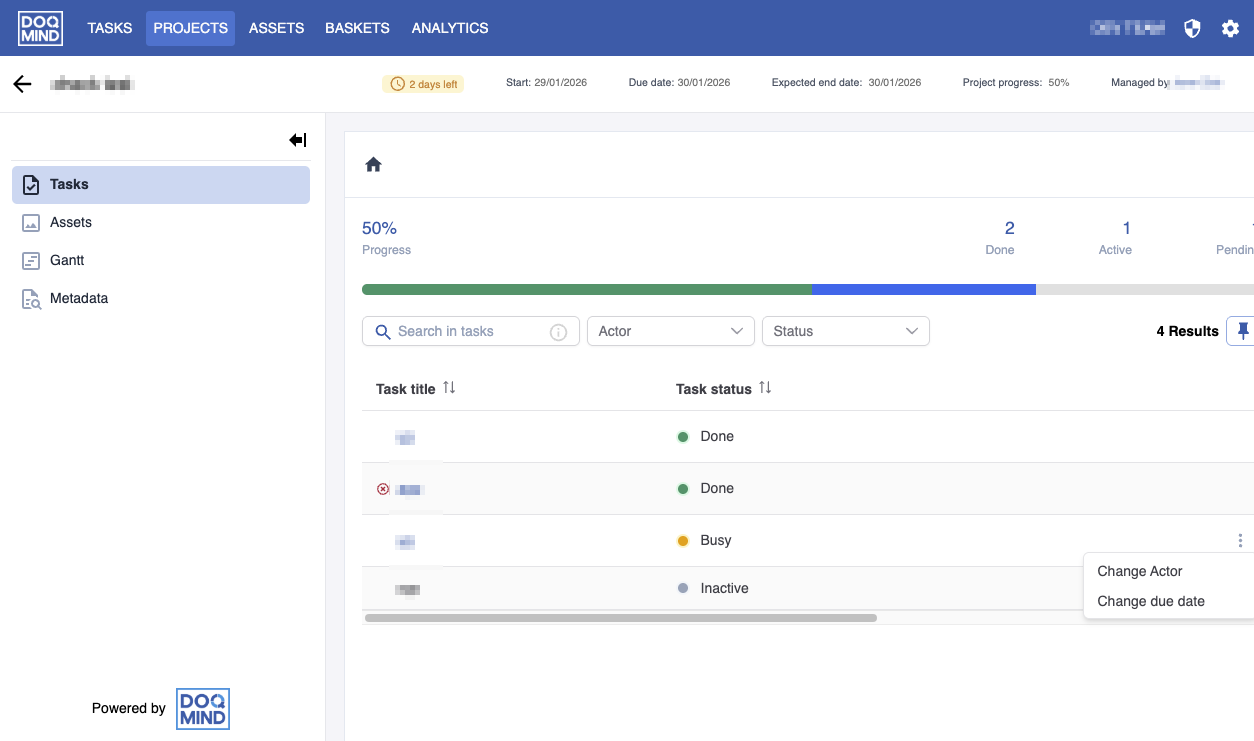Open the three-dot menu on Busy task

click(1240, 541)
